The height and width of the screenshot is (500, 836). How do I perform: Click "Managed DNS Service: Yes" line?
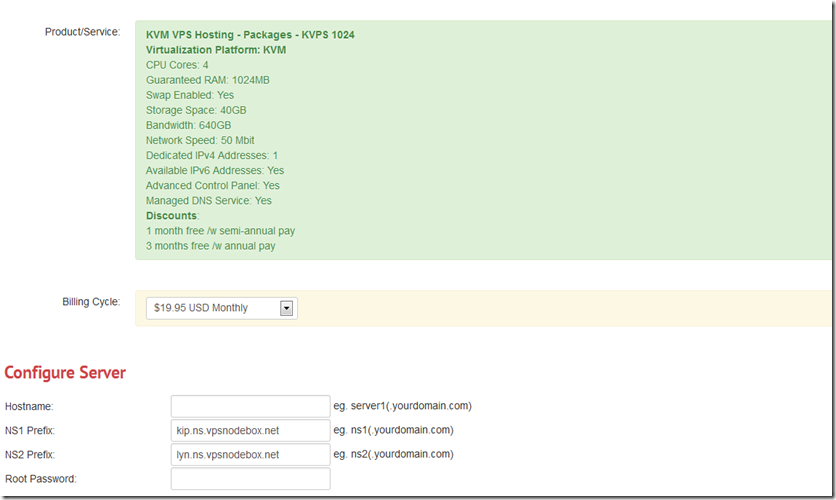(208, 201)
